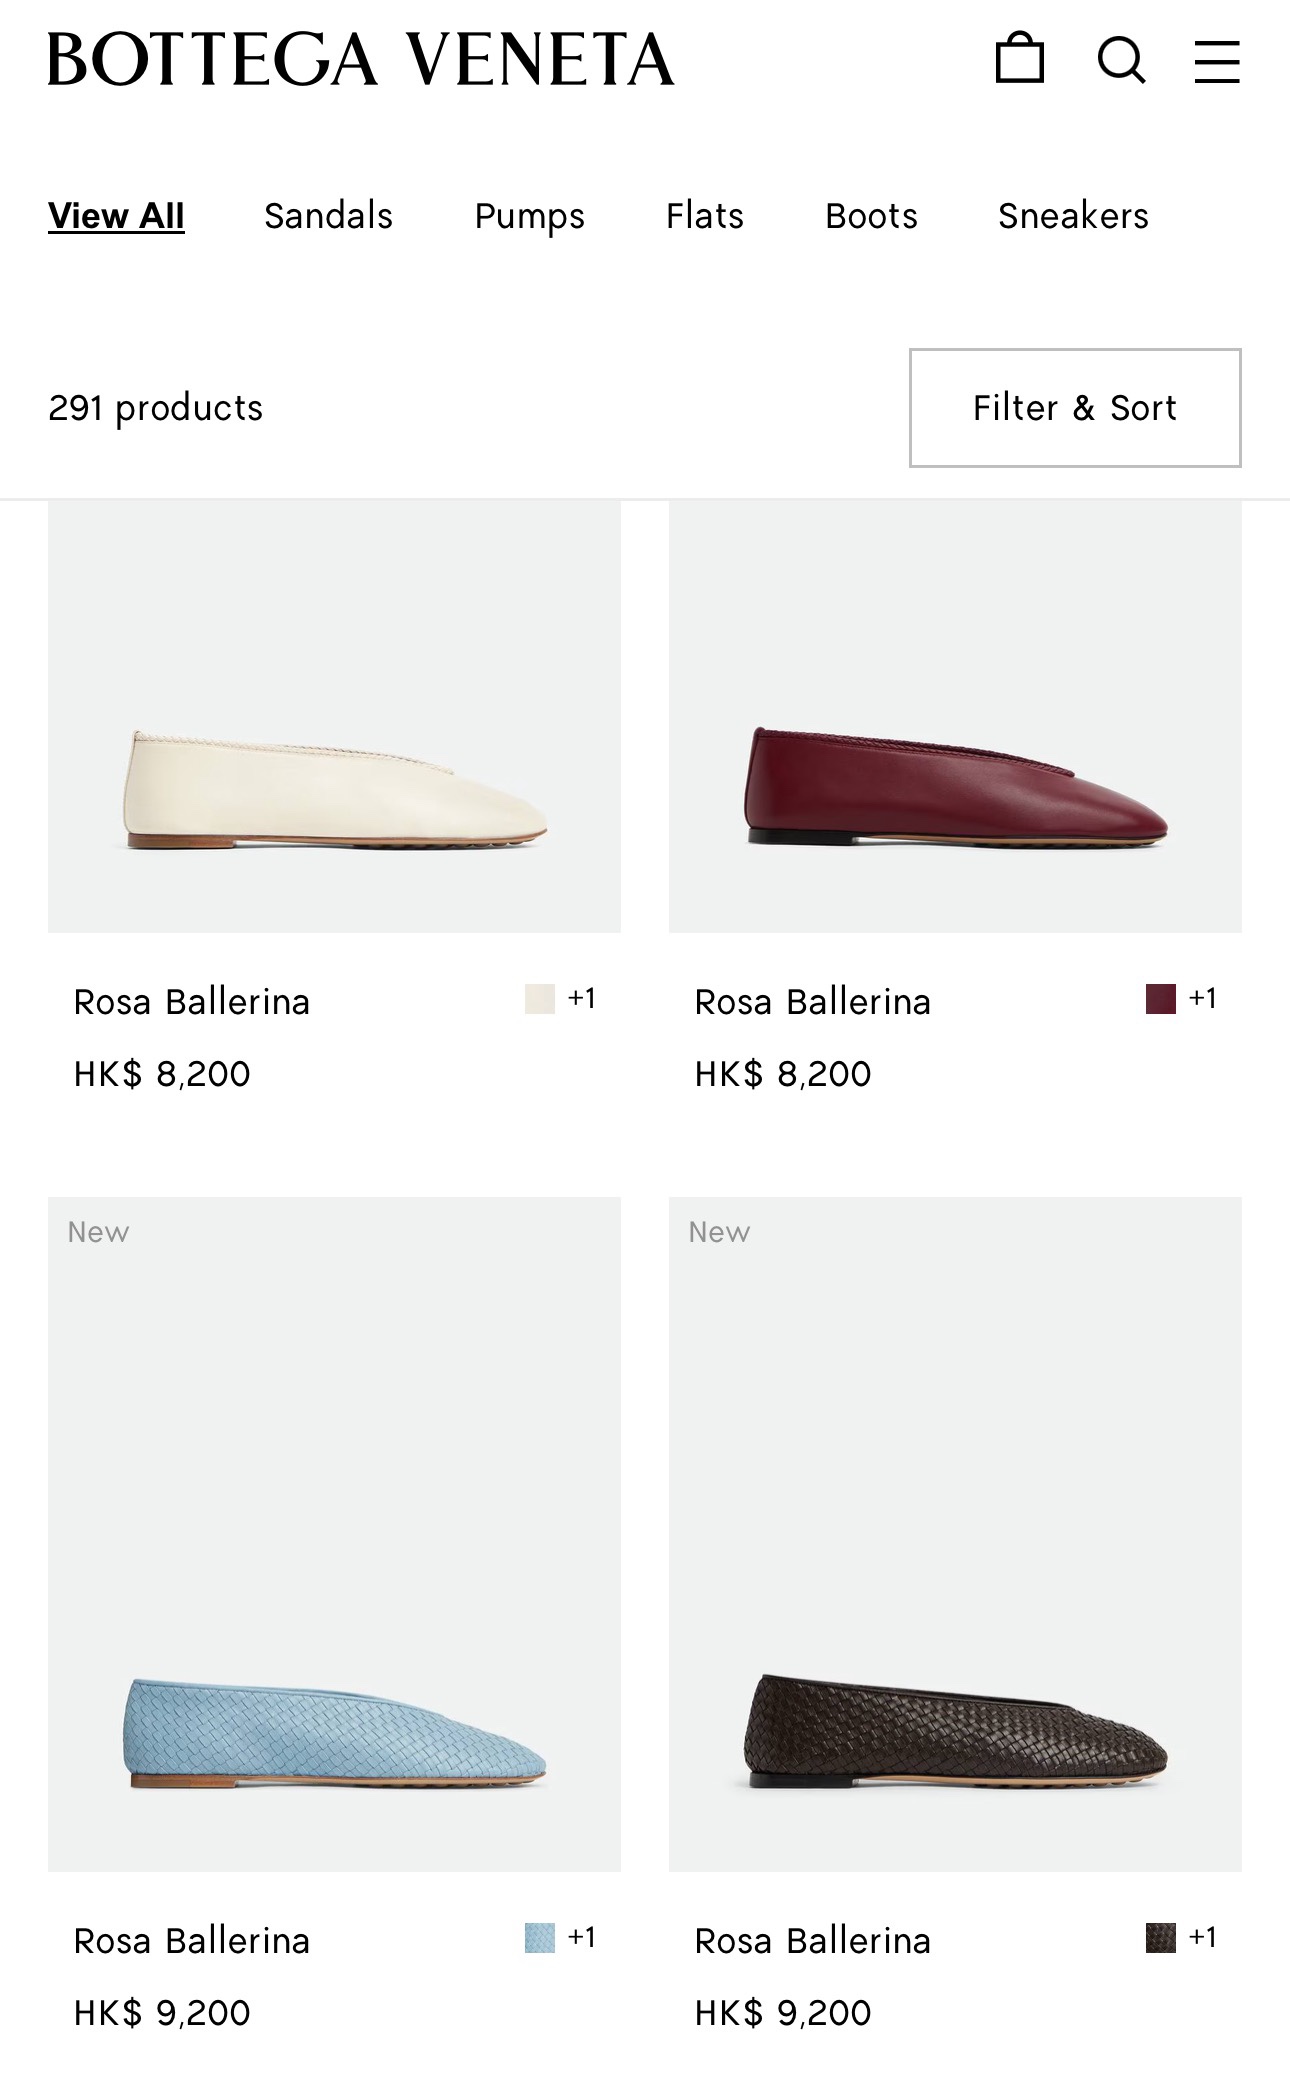Expand more colors for cream Rosa Ballerina

click(582, 999)
